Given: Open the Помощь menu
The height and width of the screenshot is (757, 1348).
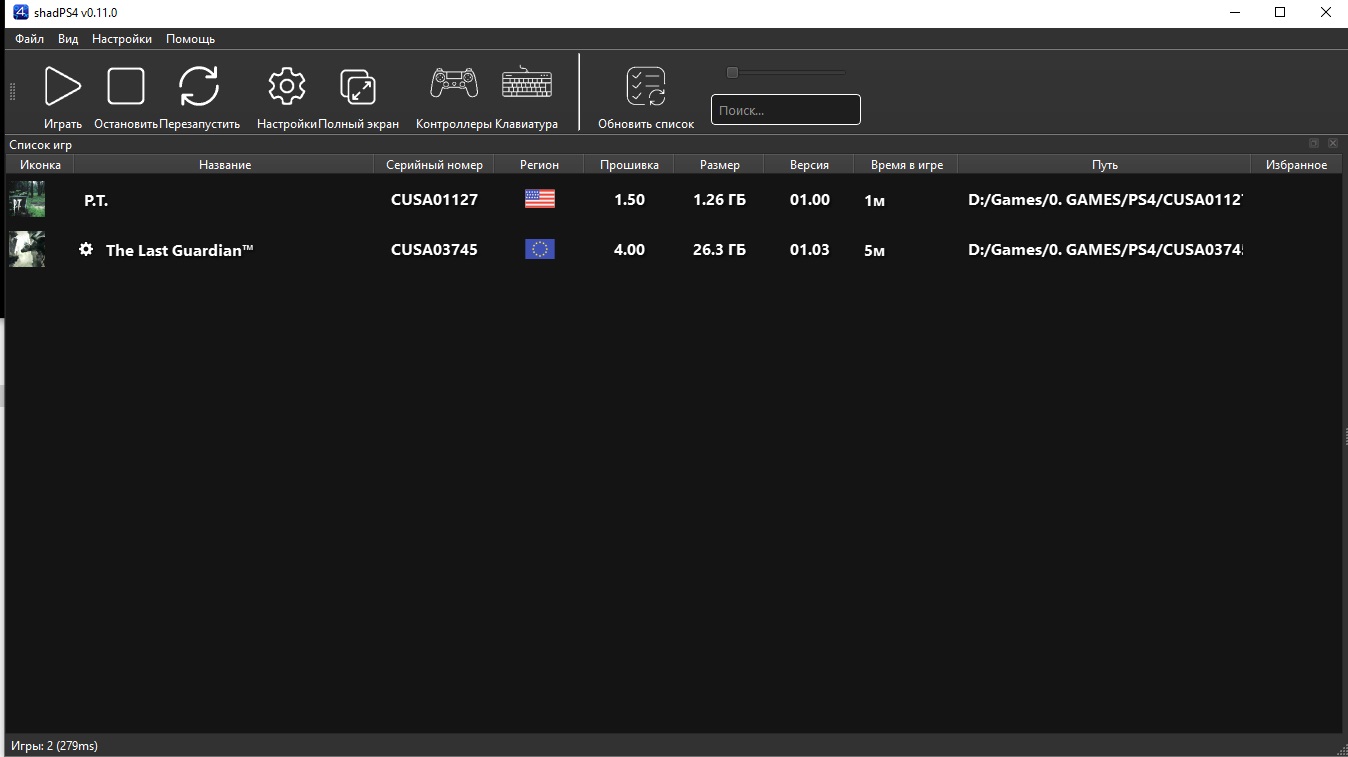Looking at the screenshot, I should (x=190, y=39).
